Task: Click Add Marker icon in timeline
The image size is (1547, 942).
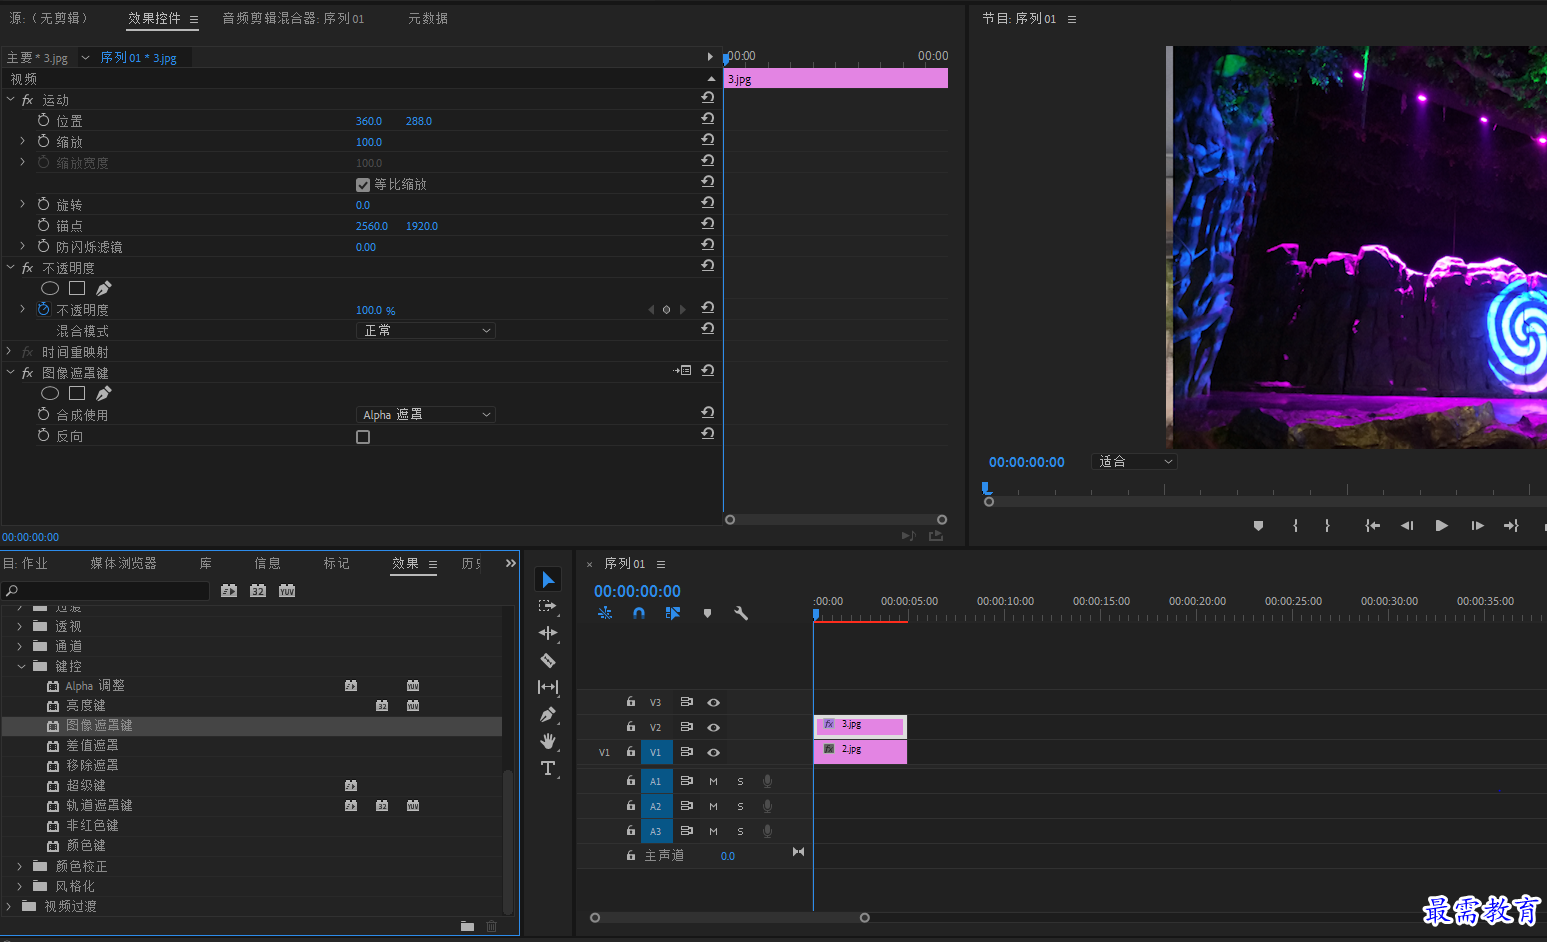Action: point(707,613)
